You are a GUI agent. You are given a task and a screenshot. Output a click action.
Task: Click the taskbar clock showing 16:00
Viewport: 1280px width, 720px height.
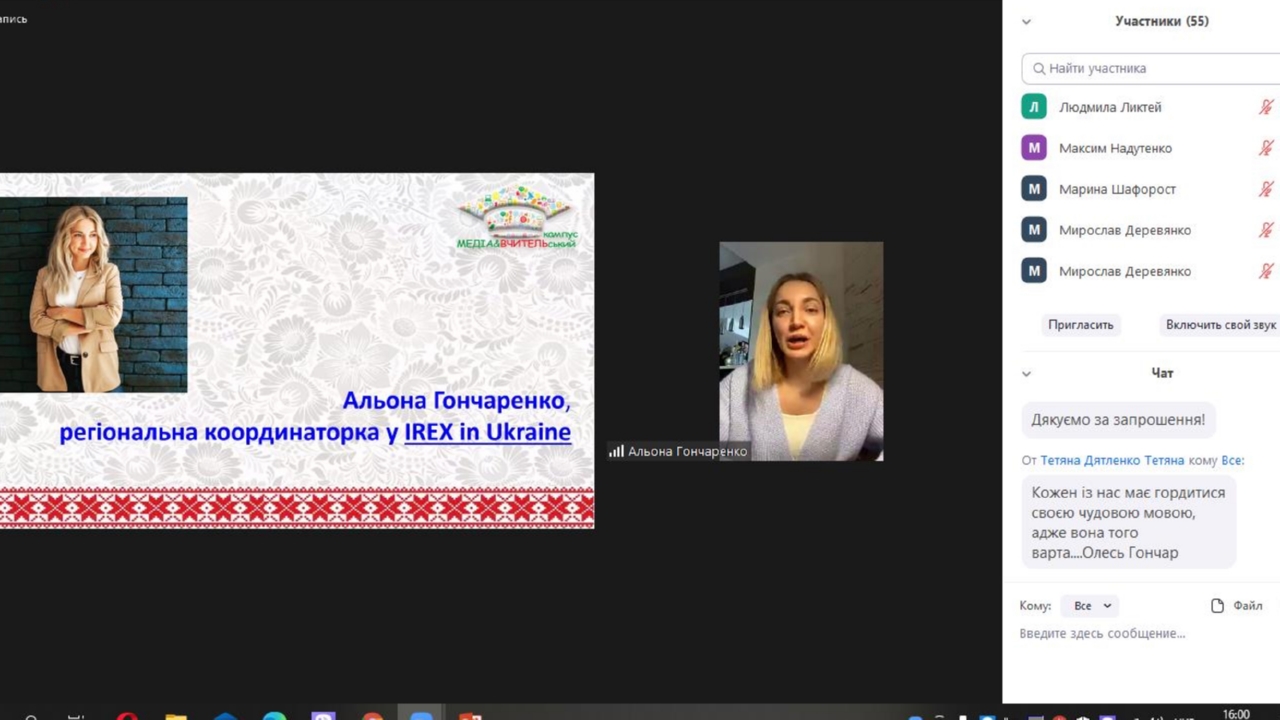point(1237,714)
